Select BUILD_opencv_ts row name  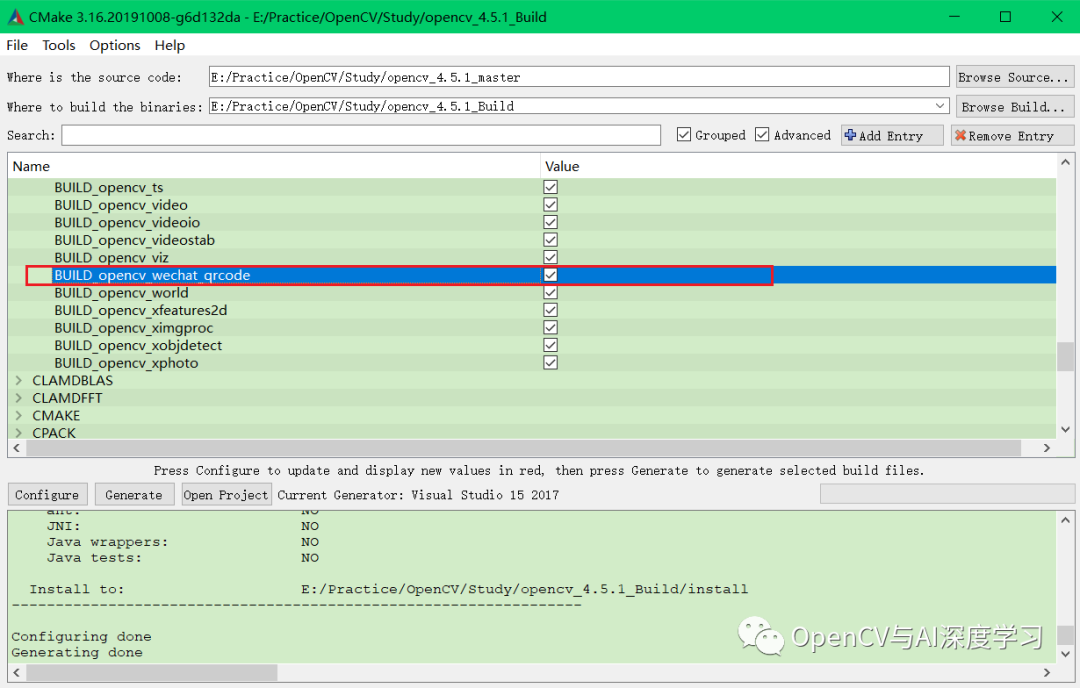pyautogui.click(x=109, y=187)
